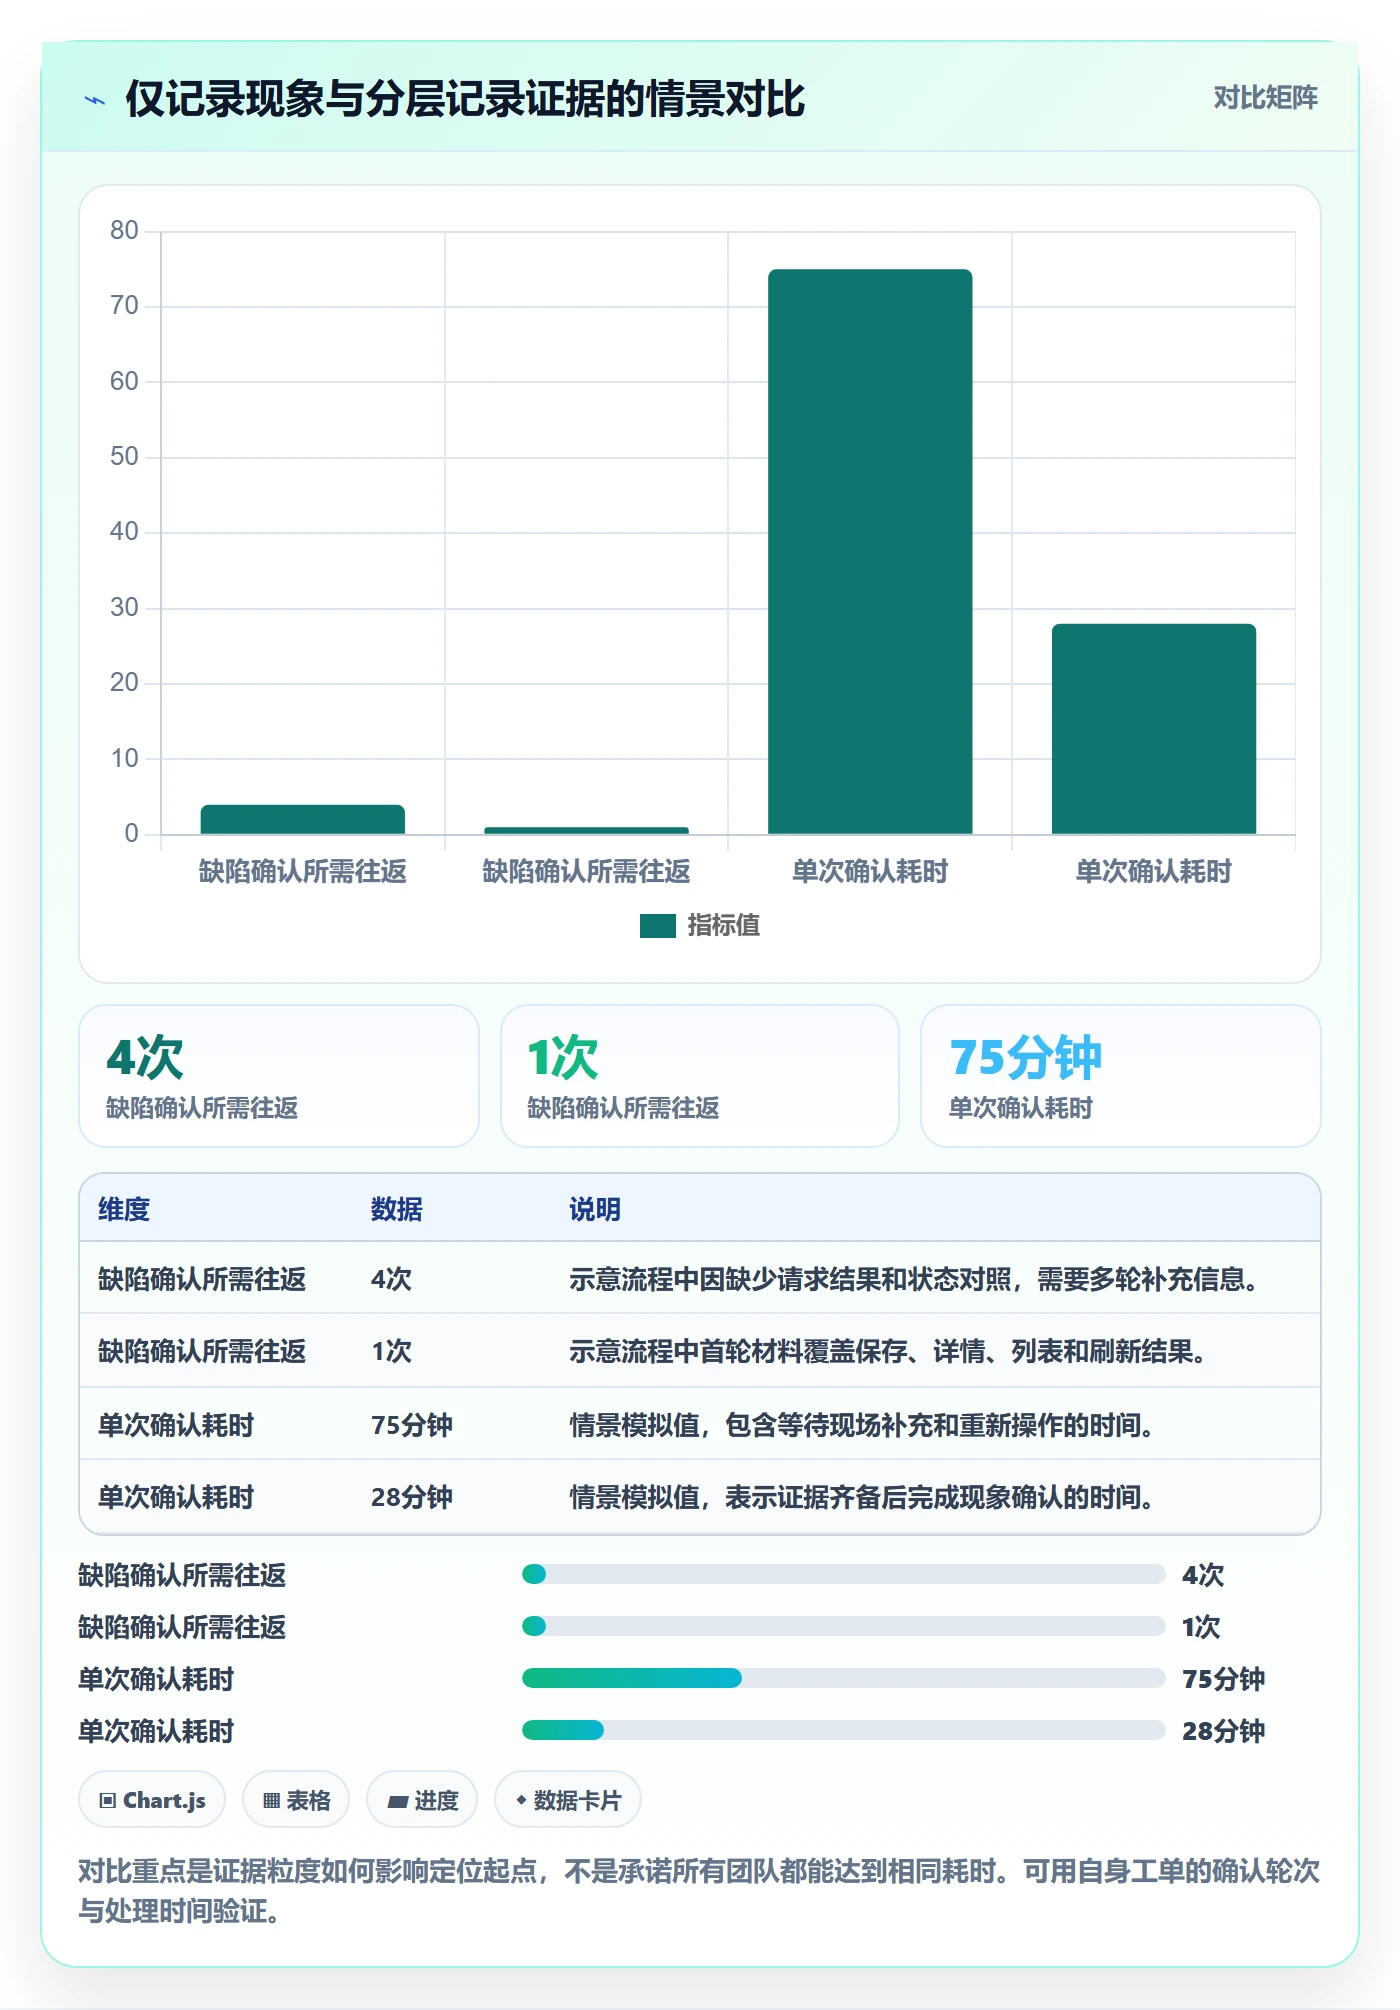Select the title 仅记录现象与分层记录证据的情景对比
This screenshot has width=1400, height=2010.
(x=465, y=99)
